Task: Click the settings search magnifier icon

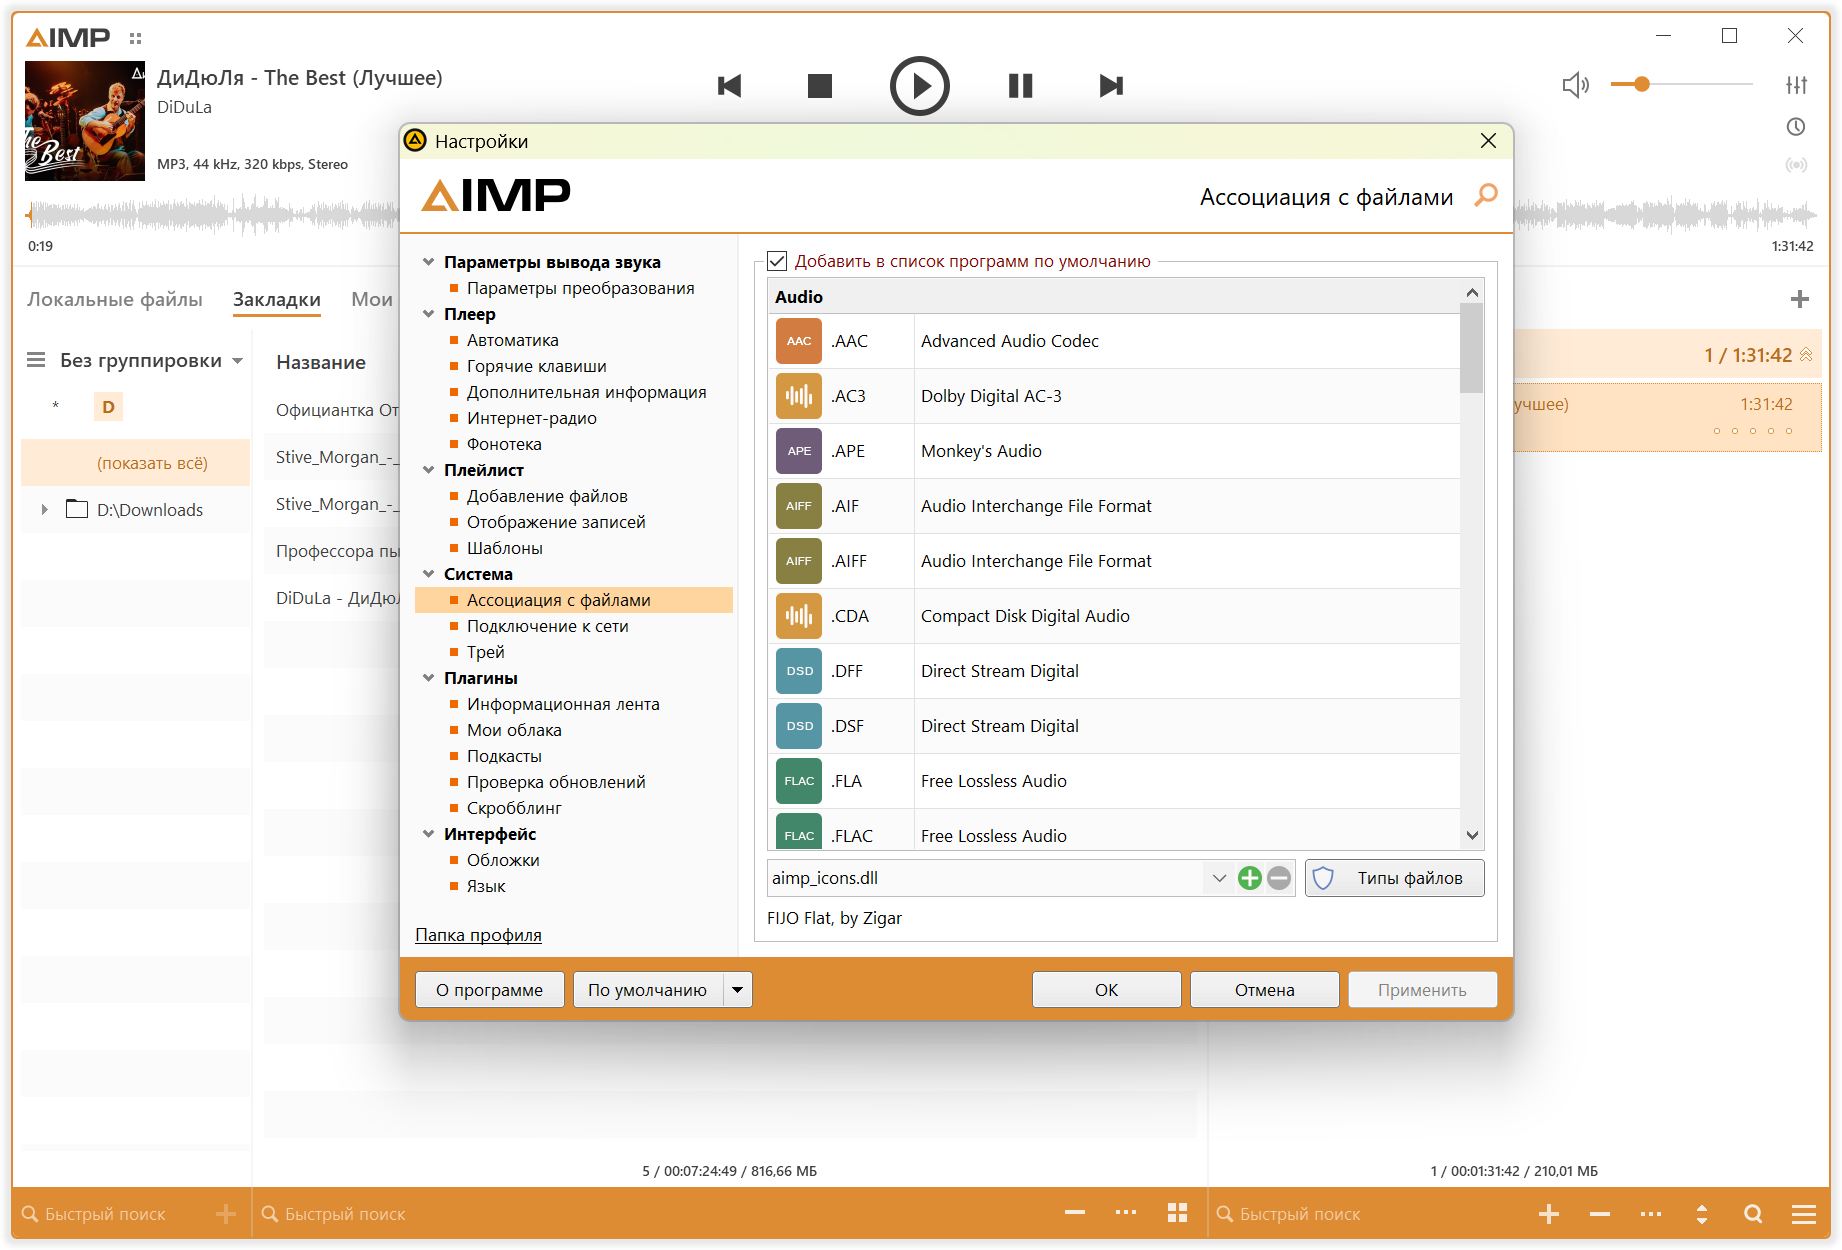Action: click(1486, 195)
